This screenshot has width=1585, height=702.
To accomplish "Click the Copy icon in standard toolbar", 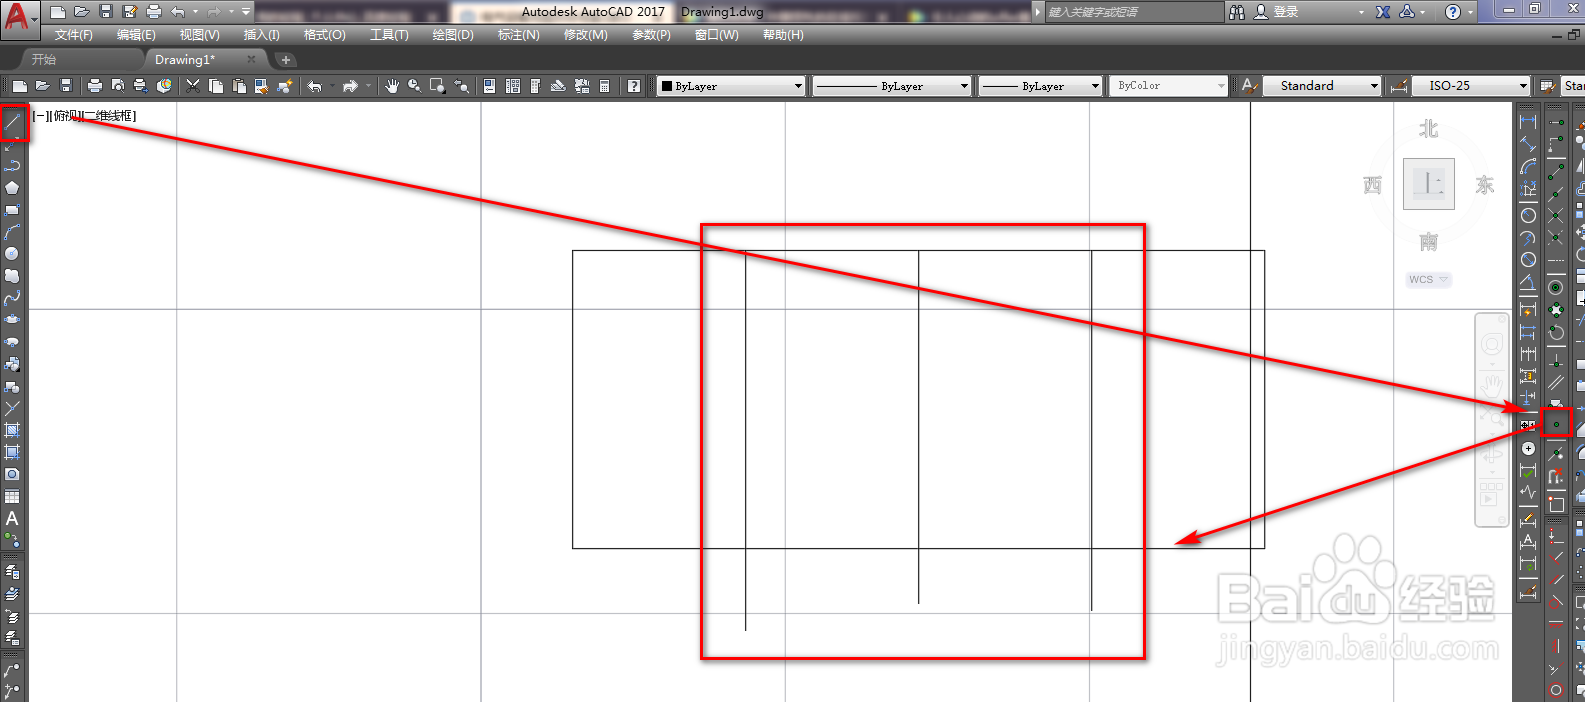I will (216, 86).
